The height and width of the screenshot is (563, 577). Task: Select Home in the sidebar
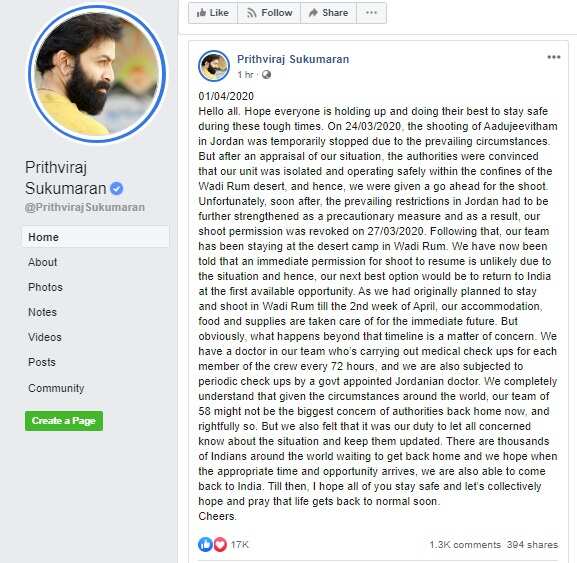[96, 237]
